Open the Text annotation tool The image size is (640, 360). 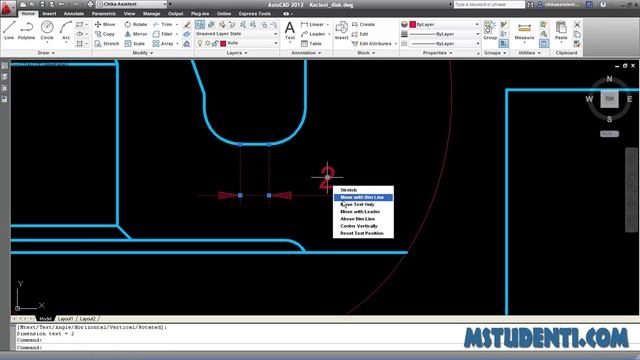pyautogui.click(x=290, y=31)
